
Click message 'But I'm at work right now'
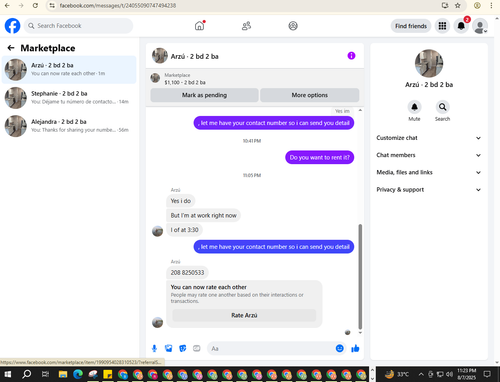point(203,215)
